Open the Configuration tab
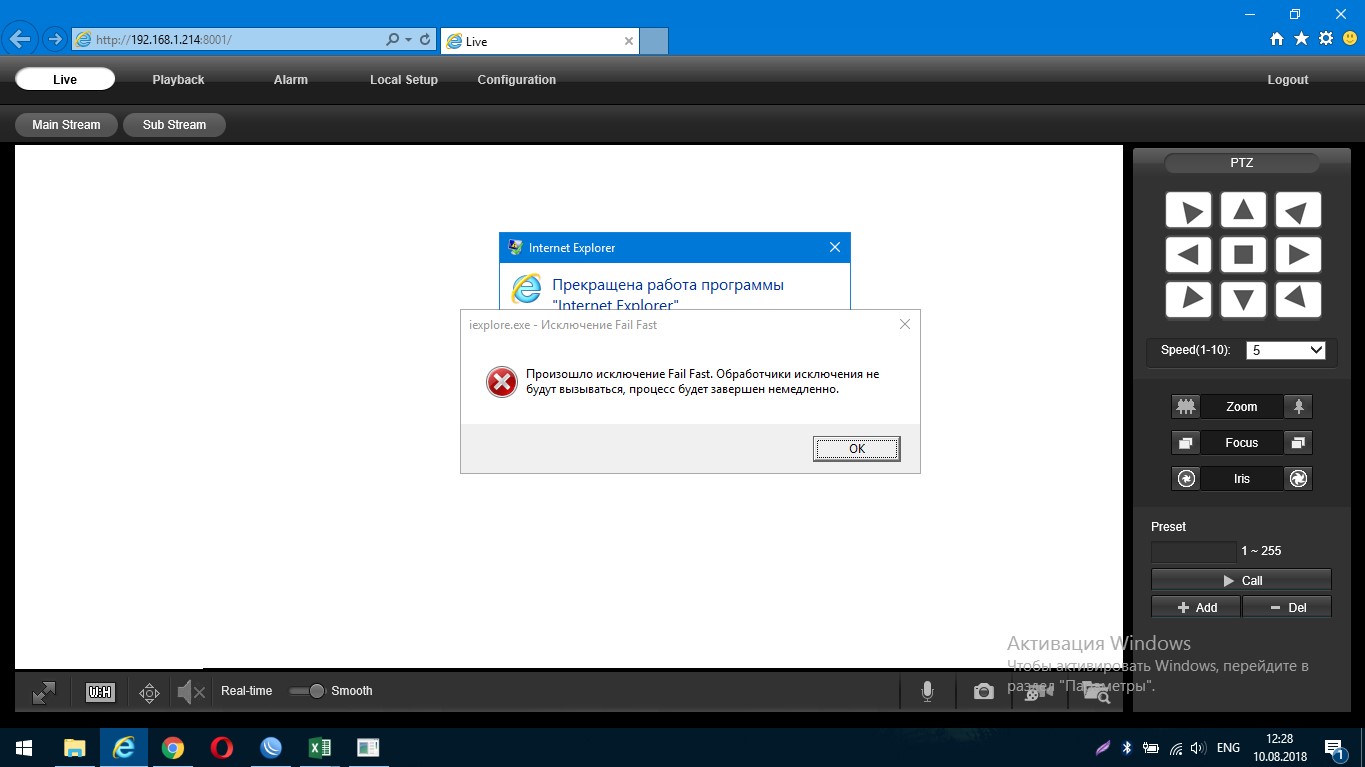1365x767 pixels. tap(516, 80)
